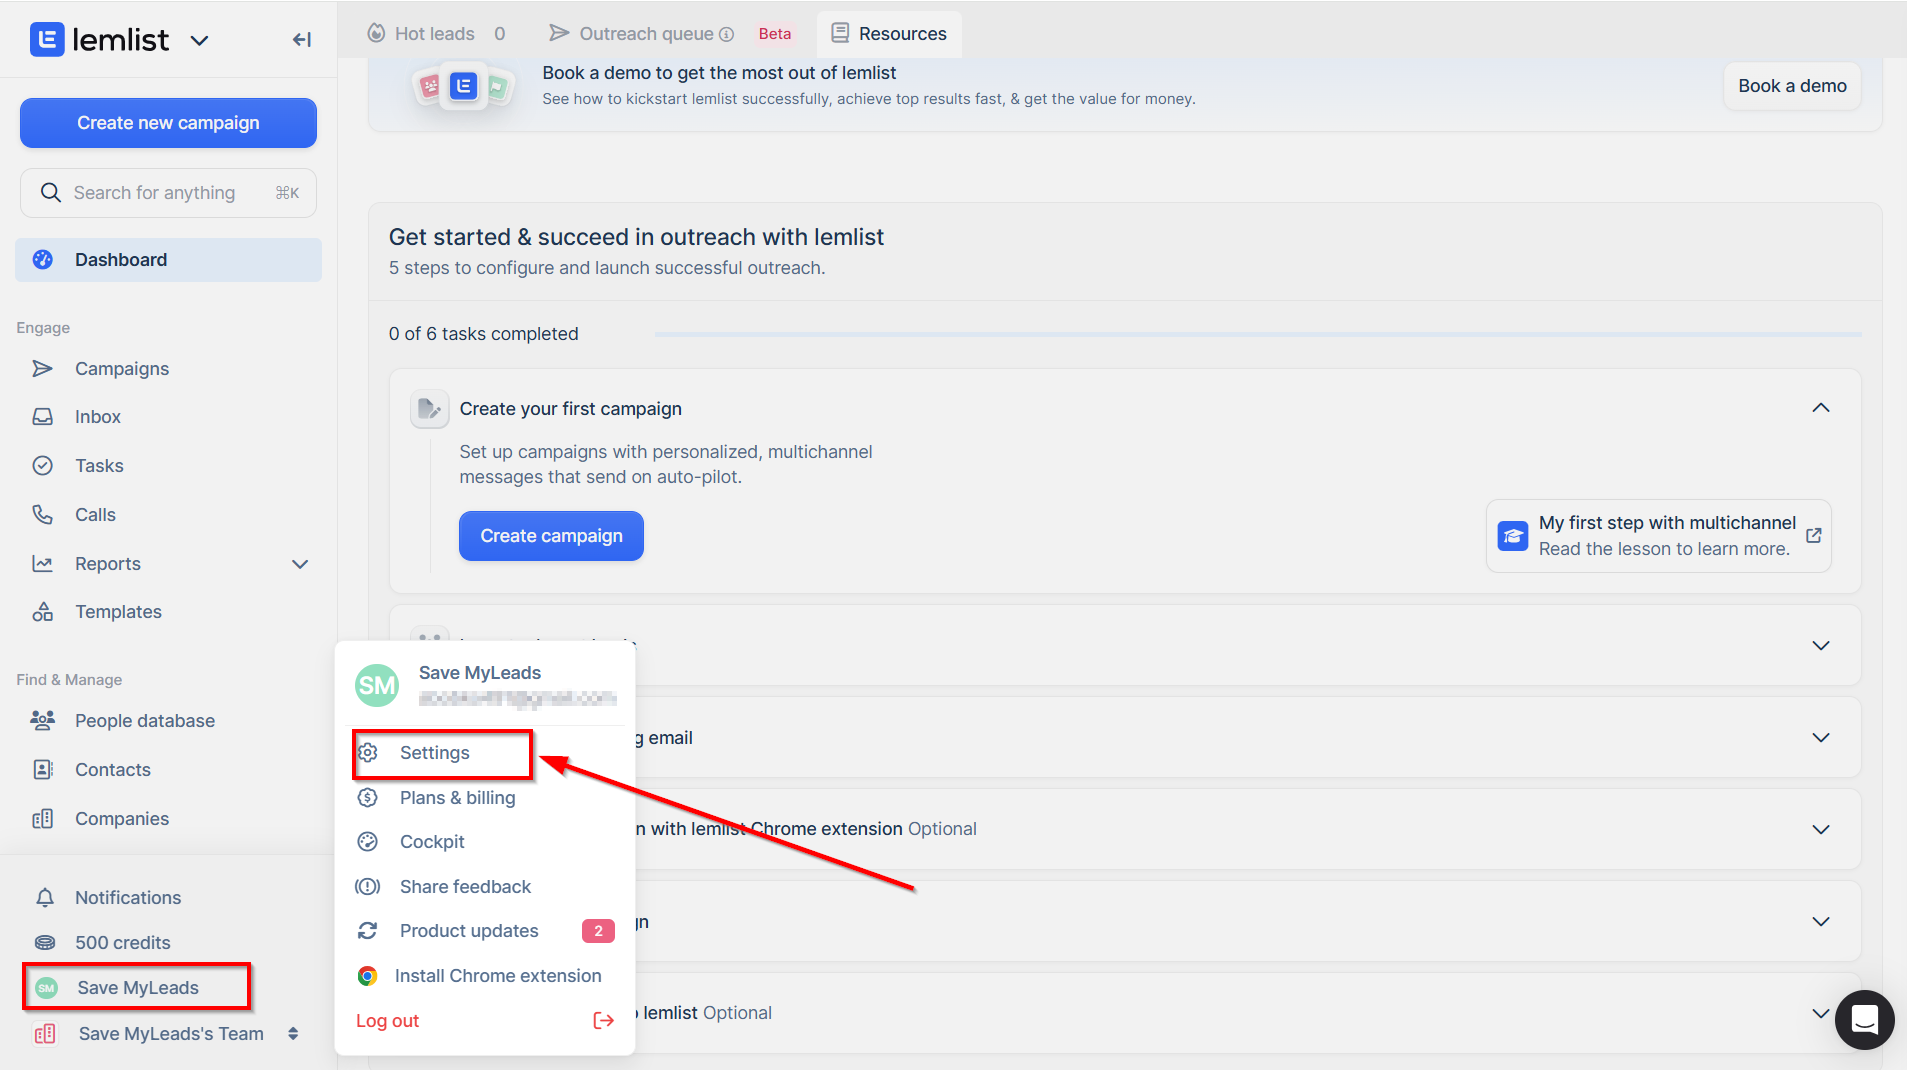1907x1070 pixels.
Task: Collapse the Create your first campaign section
Action: (1820, 408)
